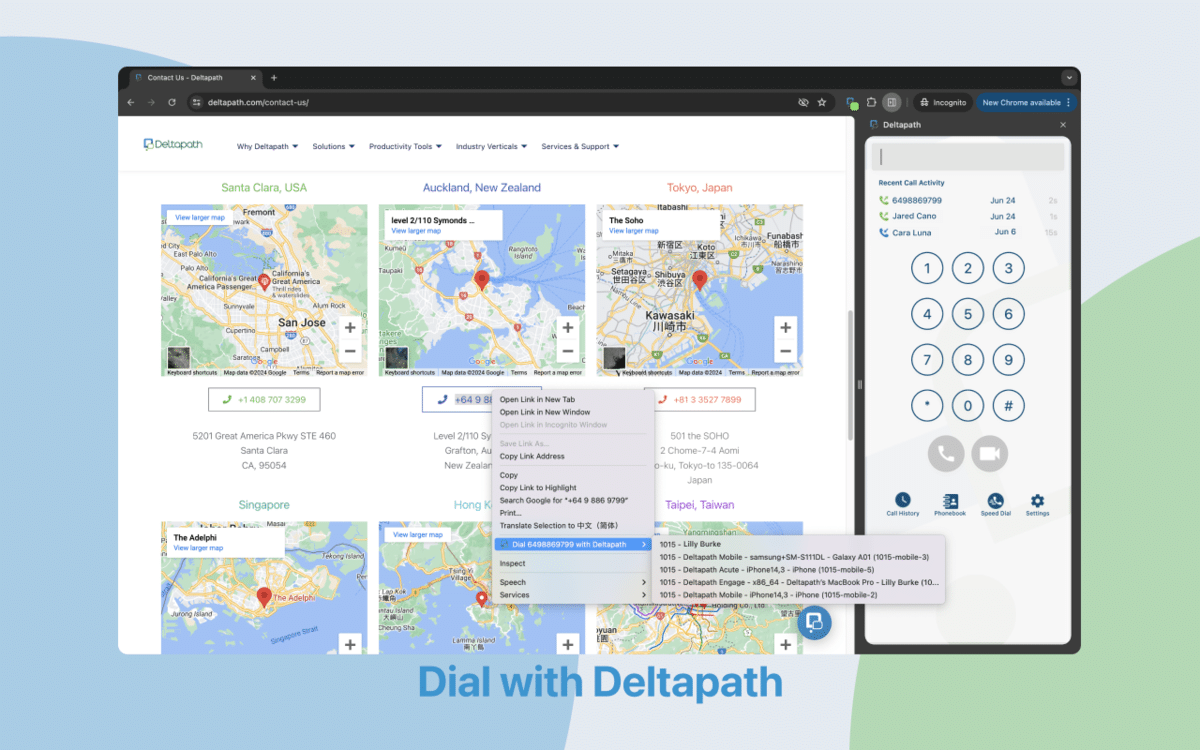Select recent call Cara Luna
The image size is (1200, 750).
point(968,232)
